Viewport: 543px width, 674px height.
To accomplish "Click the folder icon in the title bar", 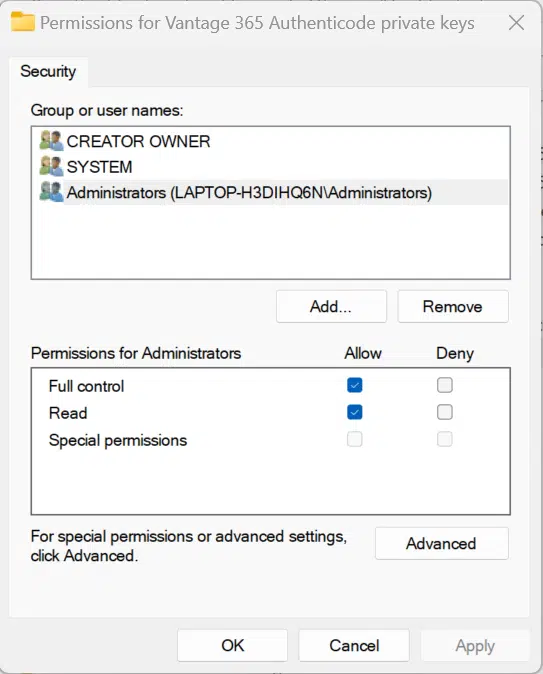I will [x=22, y=22].
